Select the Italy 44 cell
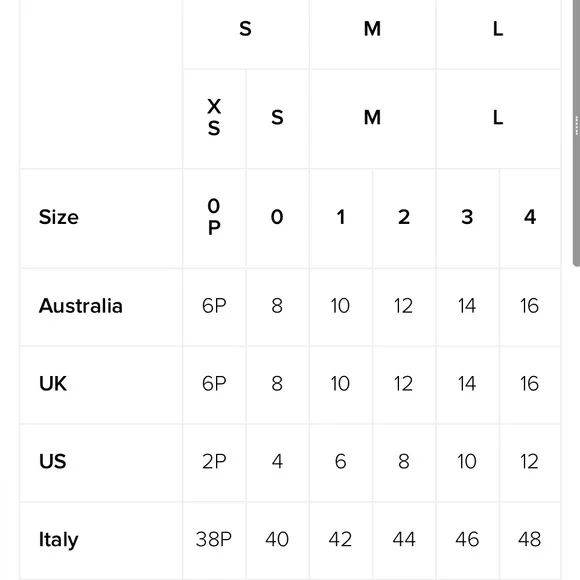This screenshot has width=580, height=580. (404, 540)
